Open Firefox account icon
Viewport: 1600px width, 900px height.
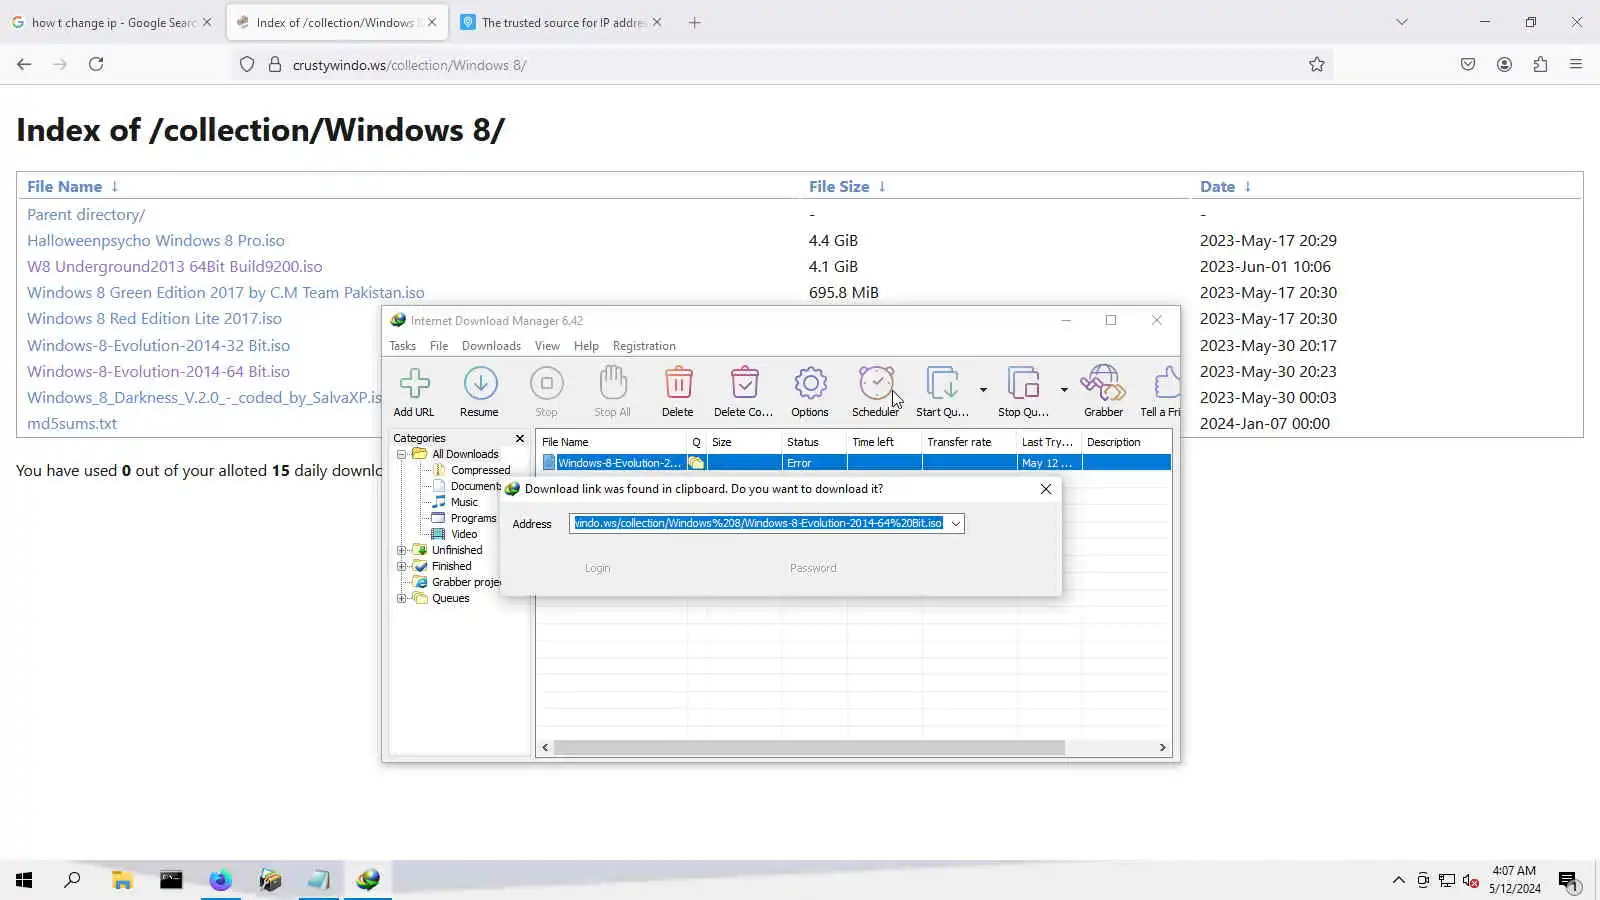pyautogui.click(x=1504, y=64)
